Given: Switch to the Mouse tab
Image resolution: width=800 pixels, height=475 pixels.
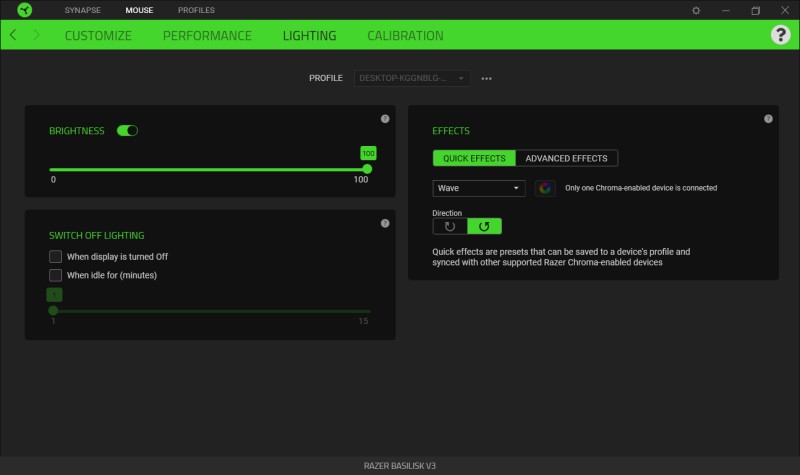Looking at the screenshot, I should (139, 10).
